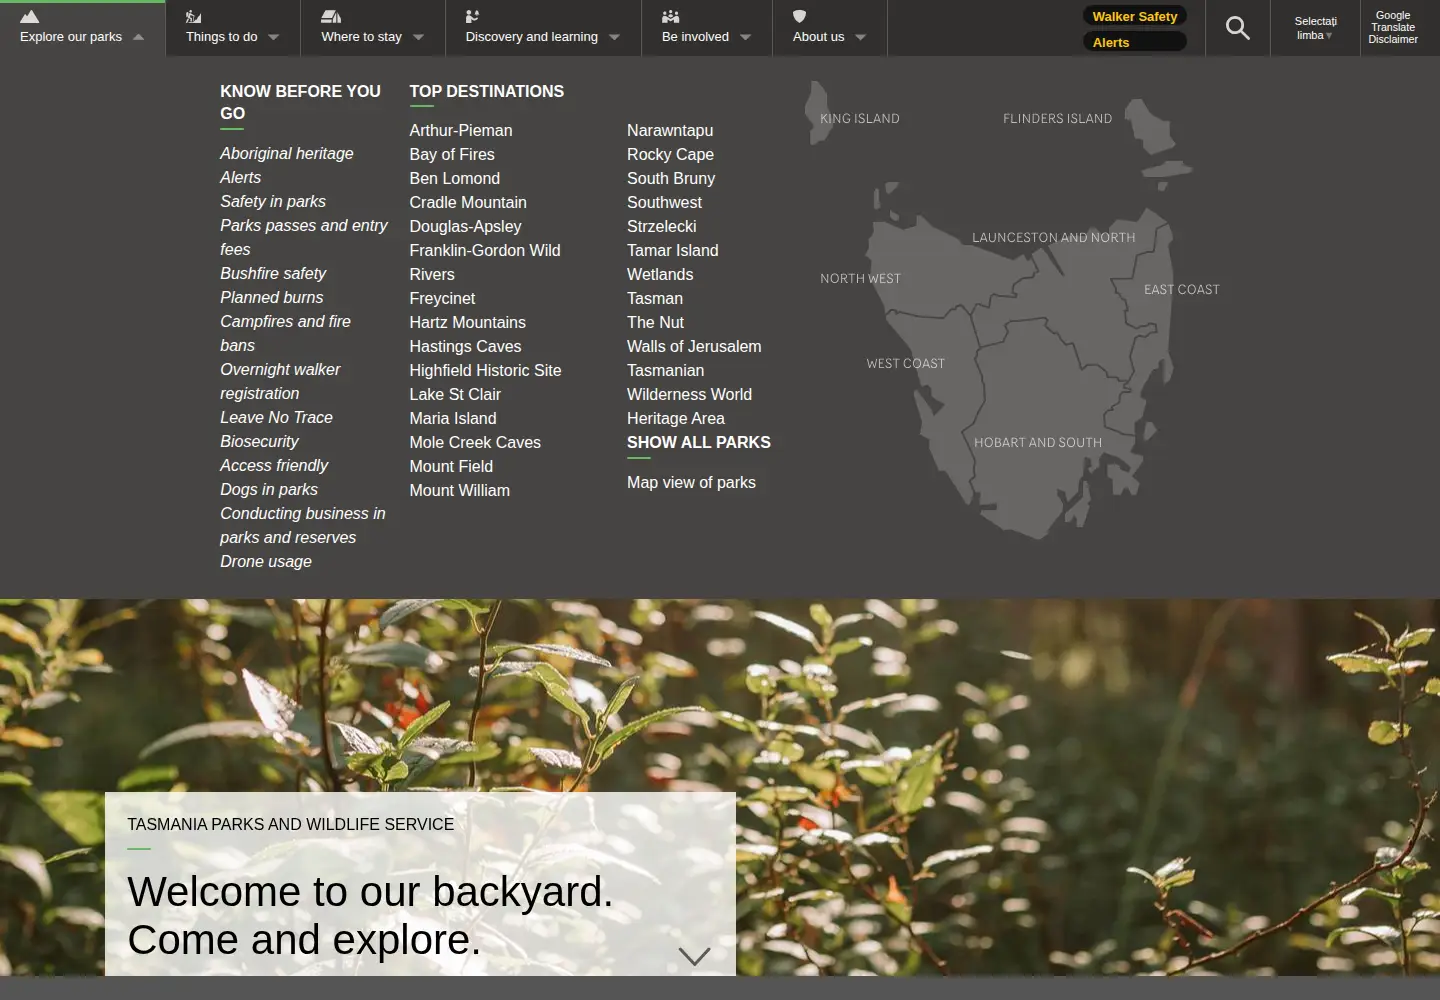
Task: Open the Aboriginal heritage link
Action: (x=287, y=153)
